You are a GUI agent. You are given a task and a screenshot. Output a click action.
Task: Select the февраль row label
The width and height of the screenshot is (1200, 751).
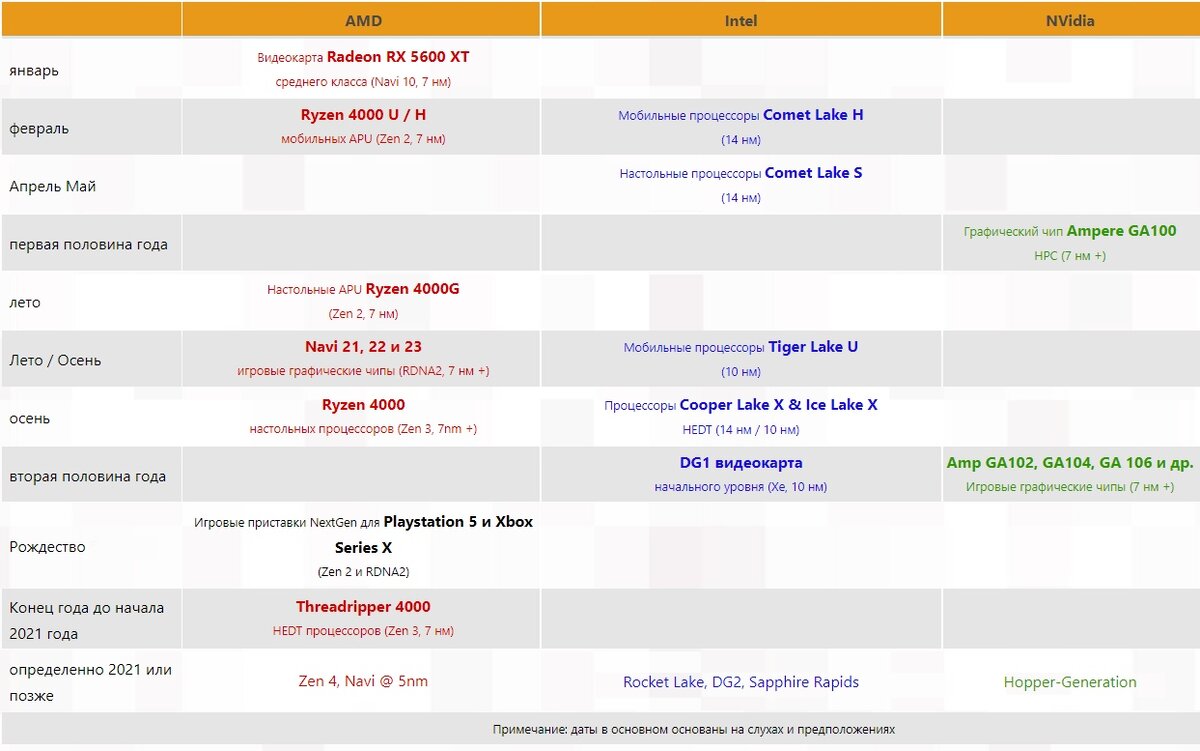click(x=39, y=128)
